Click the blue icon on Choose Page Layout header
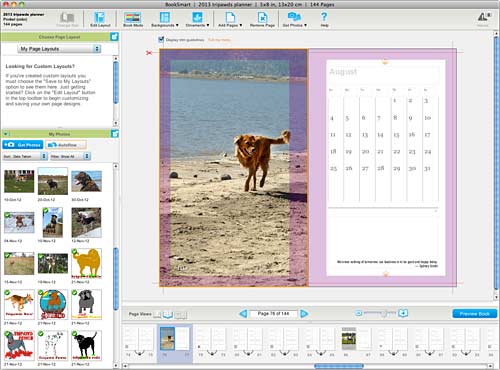 (114, 37)
